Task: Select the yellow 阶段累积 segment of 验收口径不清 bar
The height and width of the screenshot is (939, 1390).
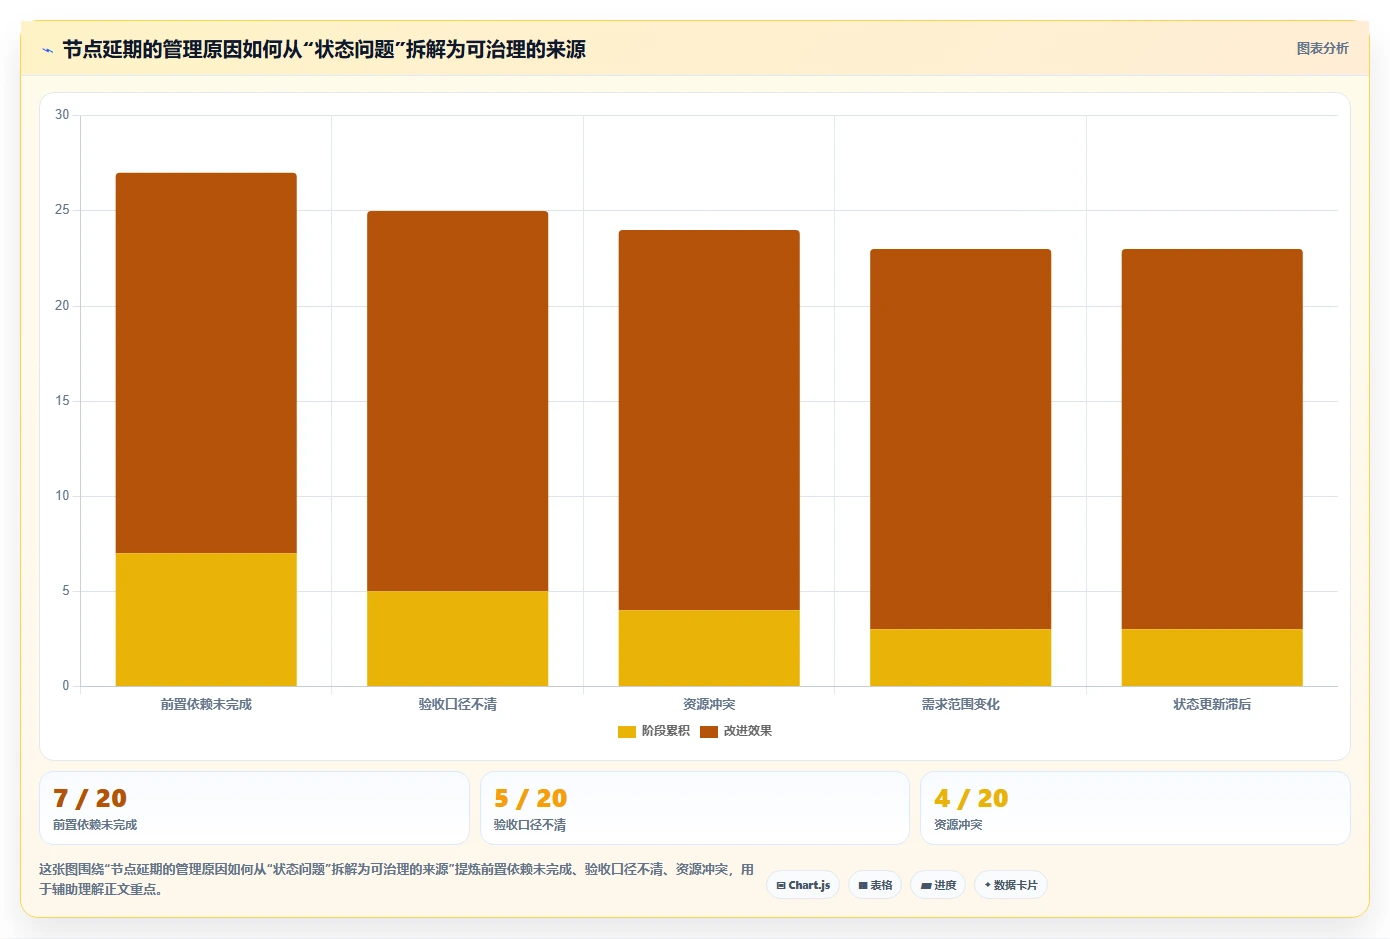Action: [457, 638]
